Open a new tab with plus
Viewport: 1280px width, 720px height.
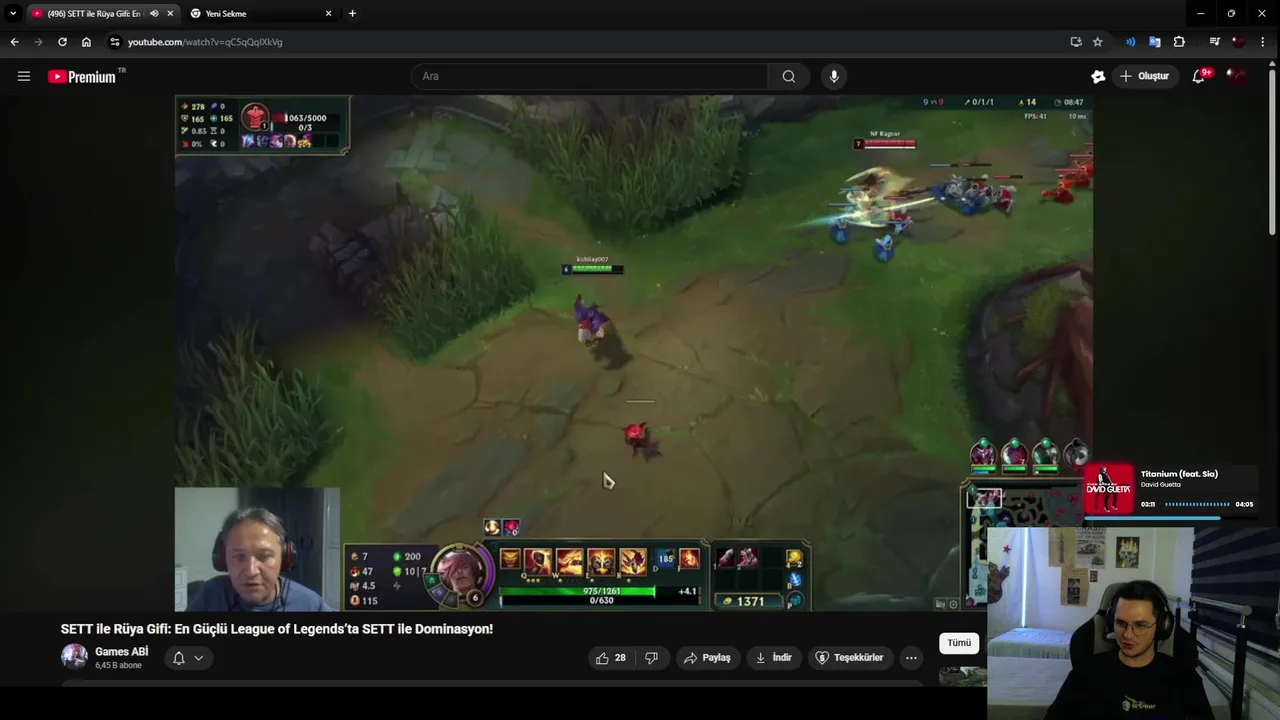[x=352, y=13]
